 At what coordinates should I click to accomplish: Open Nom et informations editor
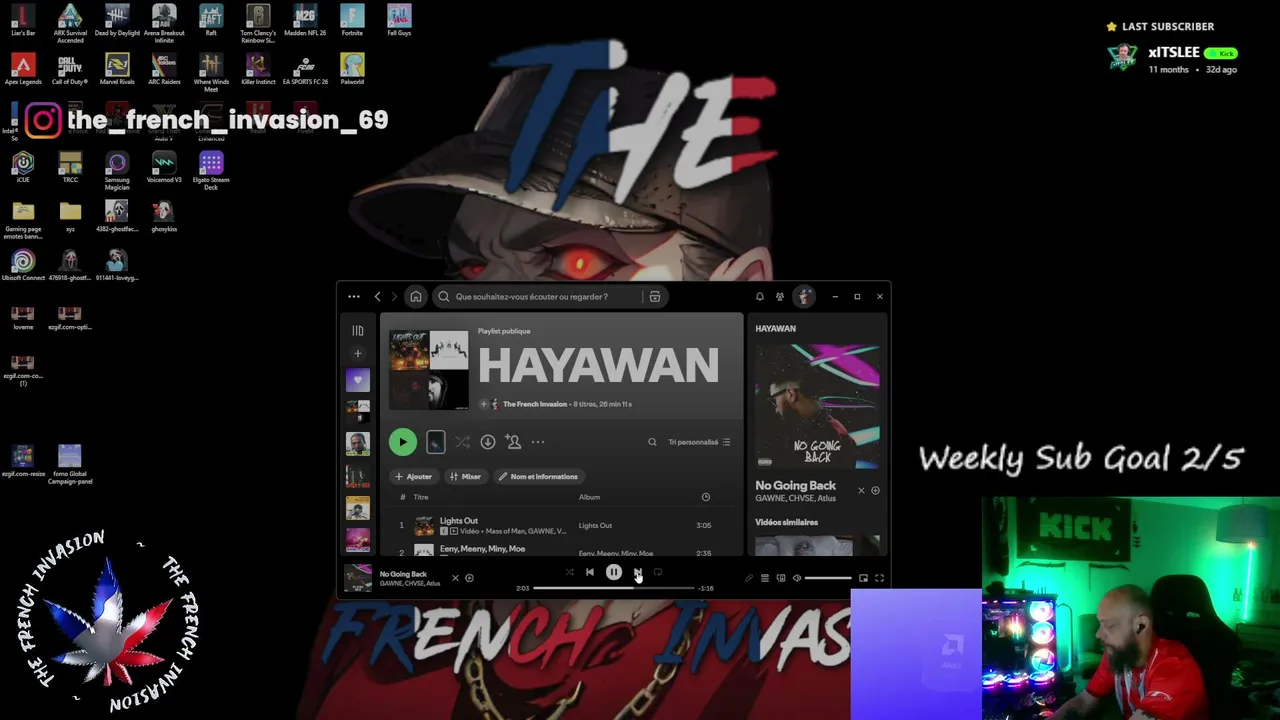[538, 477]
